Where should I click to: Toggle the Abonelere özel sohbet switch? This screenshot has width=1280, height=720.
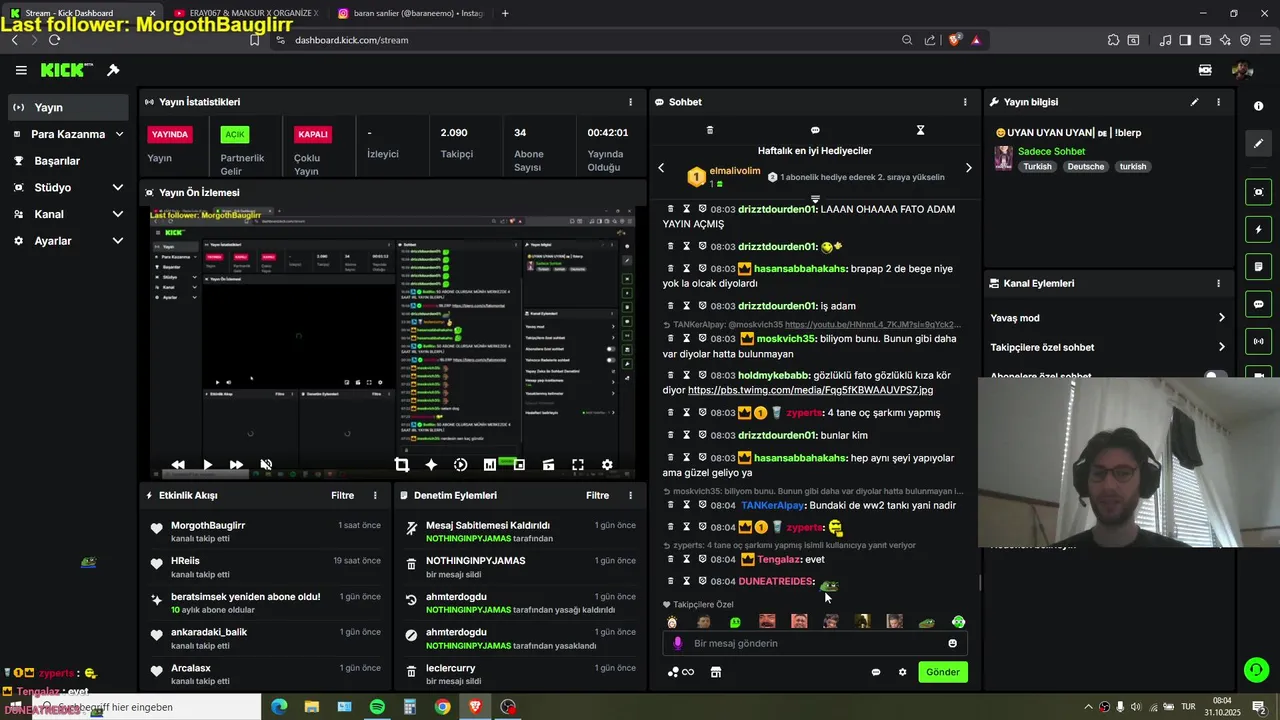pyautogui.click(x=1215, y=376)
